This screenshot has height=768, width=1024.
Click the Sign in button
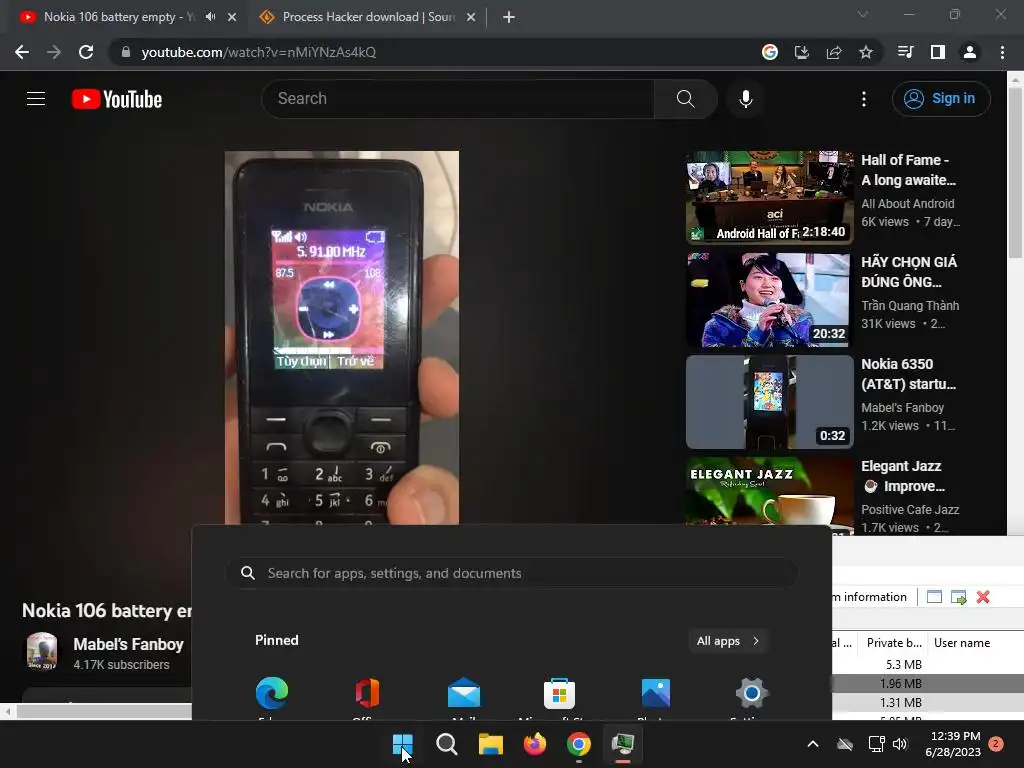pyautogui.click(x=941, y=99)
